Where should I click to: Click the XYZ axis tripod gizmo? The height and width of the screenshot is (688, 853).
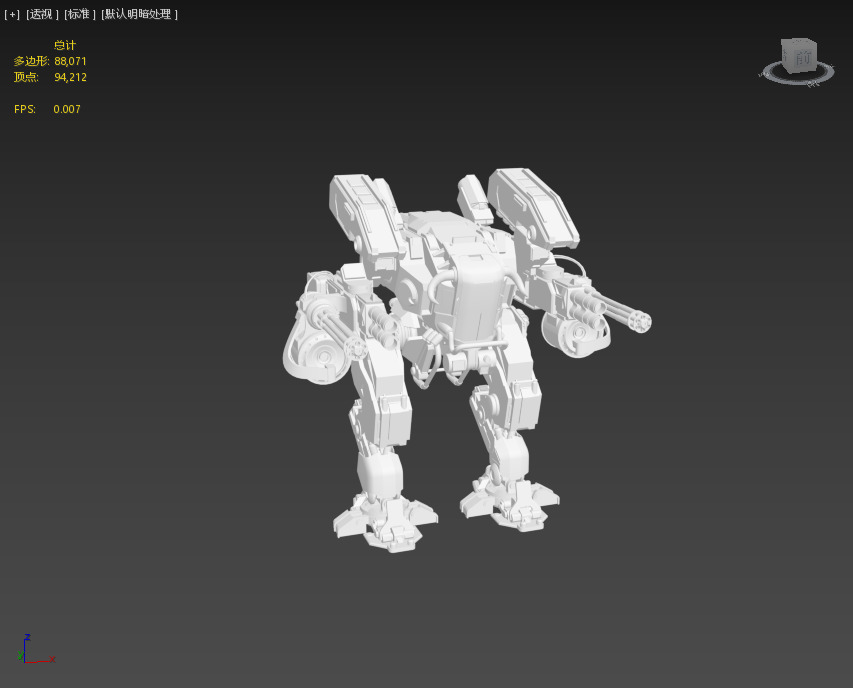(36, 649)
